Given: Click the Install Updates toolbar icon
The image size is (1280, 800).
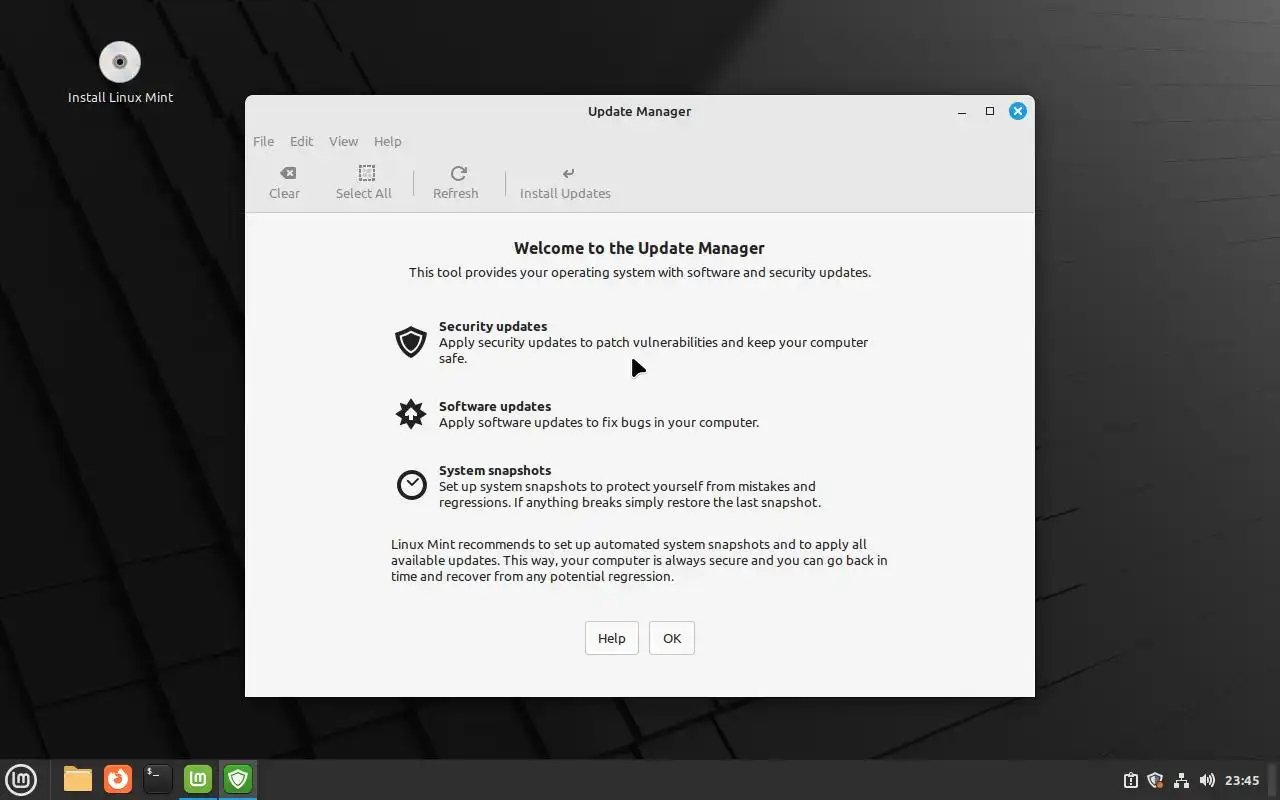Looking at the screenshot, I should point(568,173).
